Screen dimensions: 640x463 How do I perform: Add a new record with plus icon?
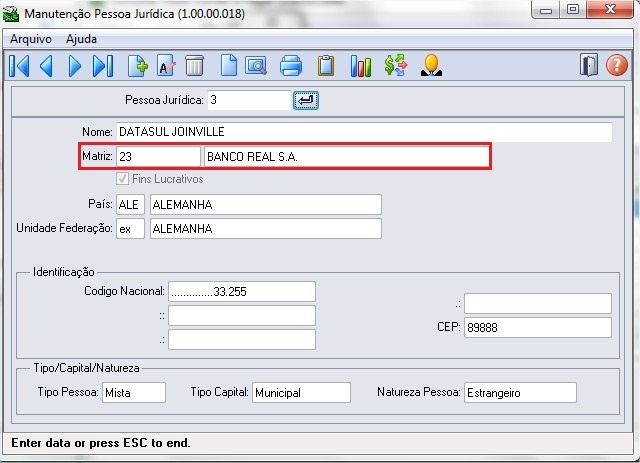pyautogui.click(x=137, y=67)
